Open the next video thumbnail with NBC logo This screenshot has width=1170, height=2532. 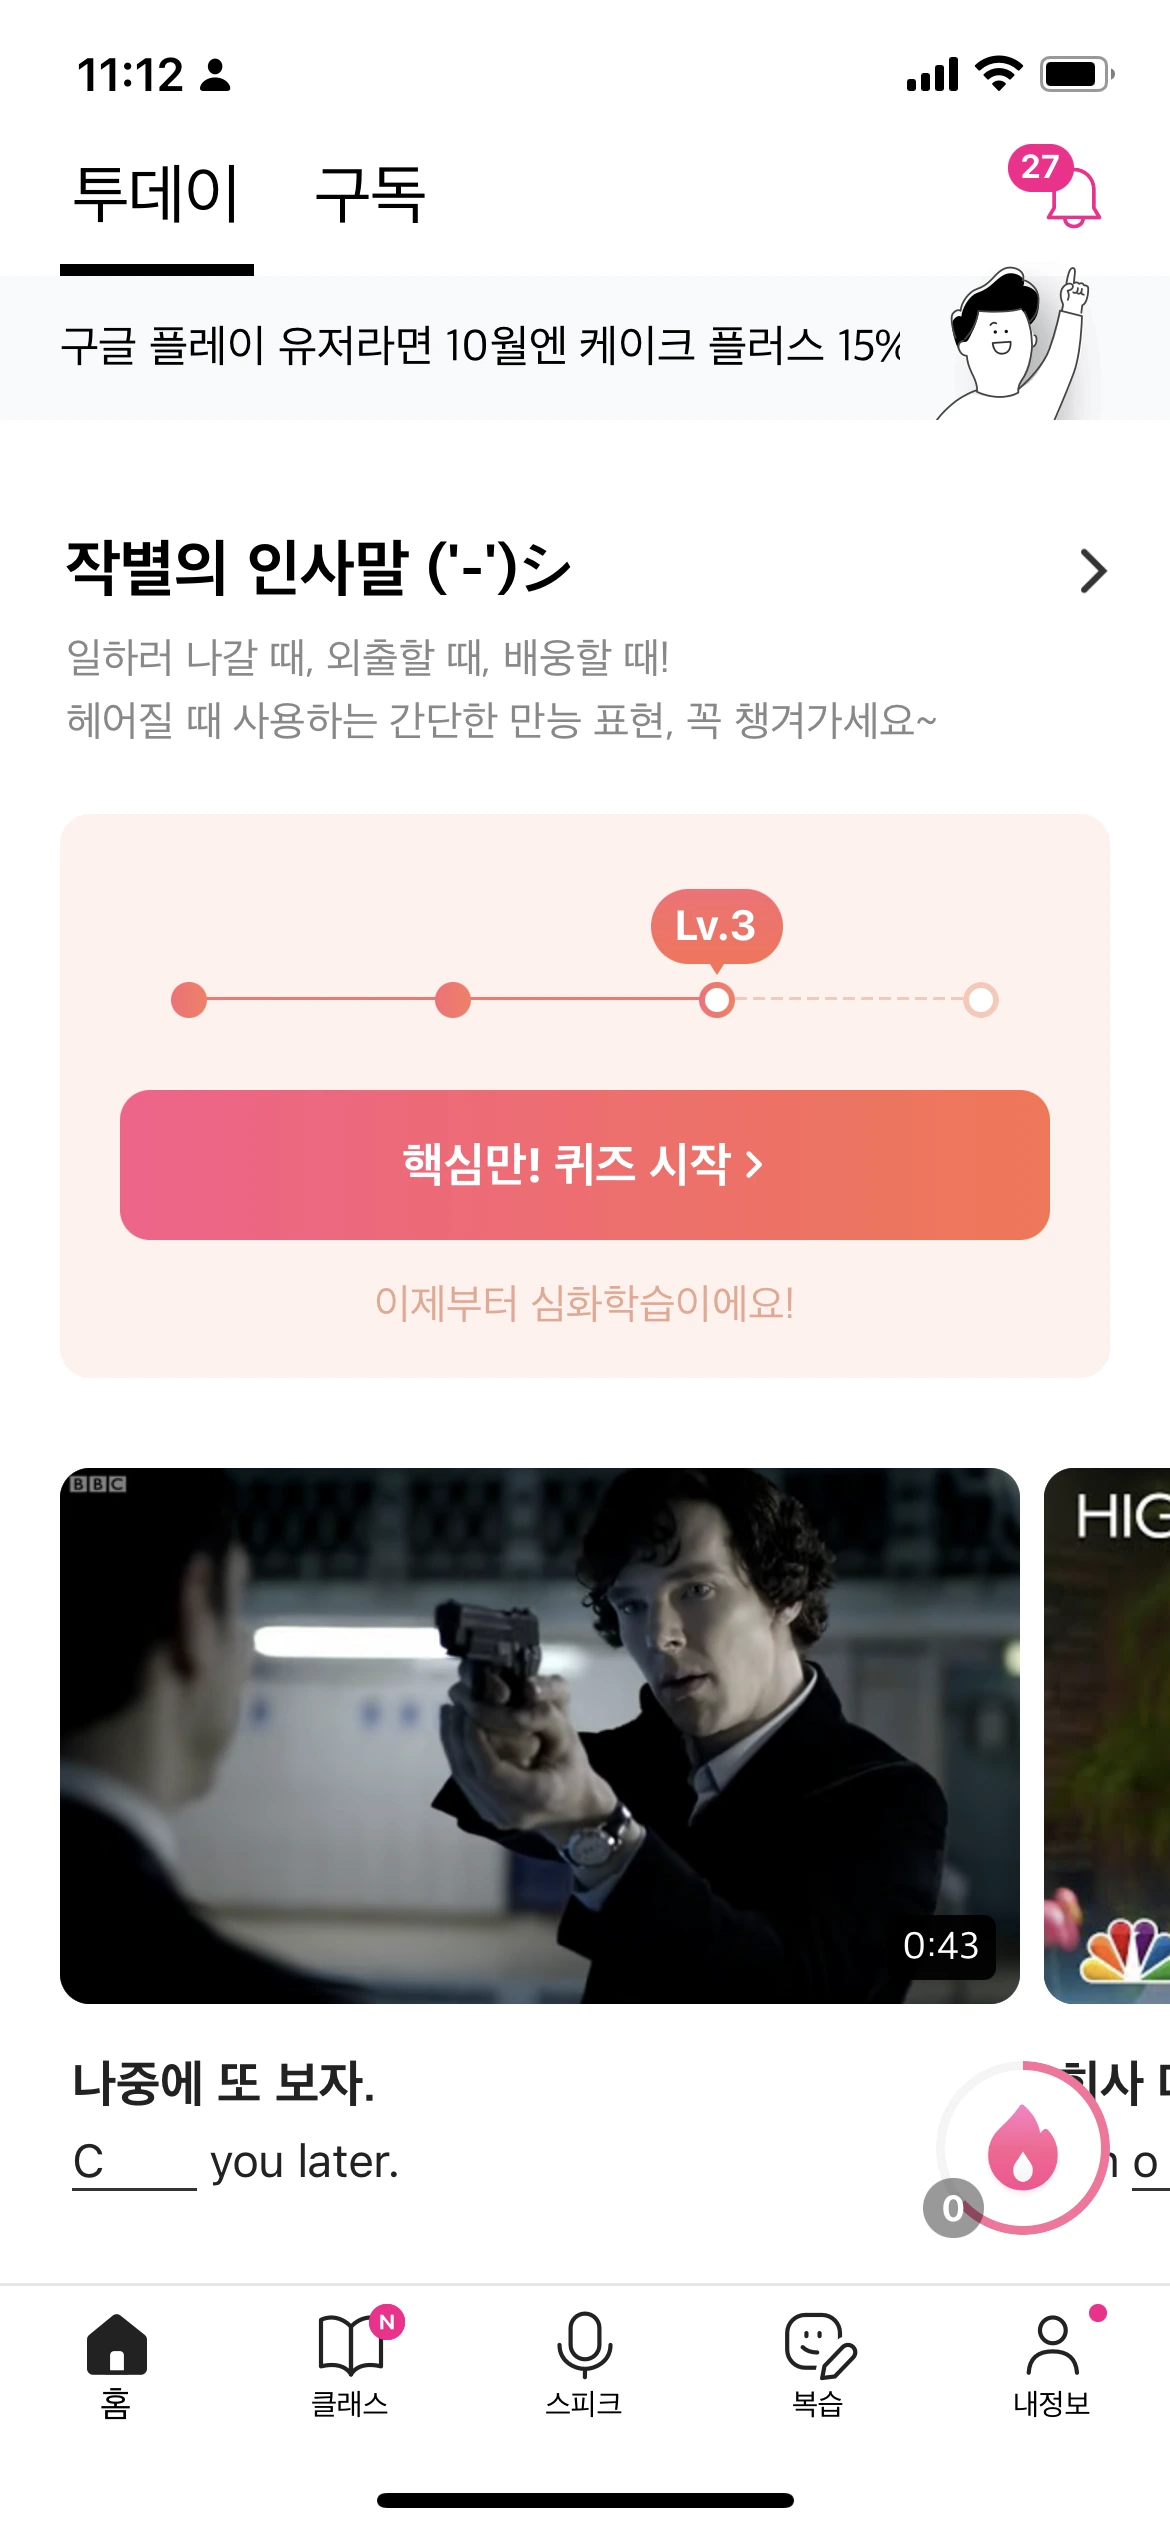point(1107,1736)
